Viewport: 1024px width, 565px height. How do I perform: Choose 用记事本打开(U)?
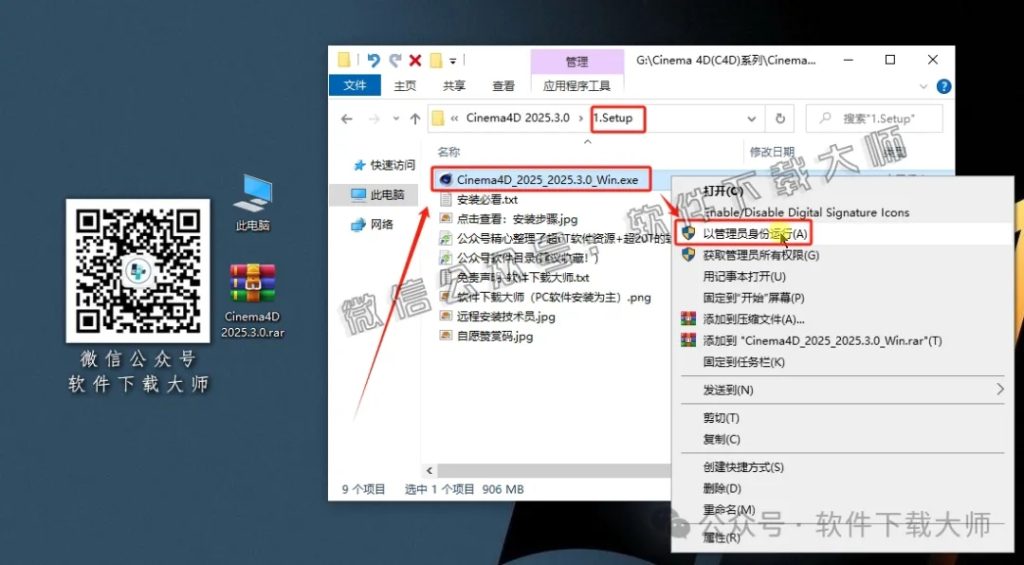pyautogui.click(x=842, y=276)
